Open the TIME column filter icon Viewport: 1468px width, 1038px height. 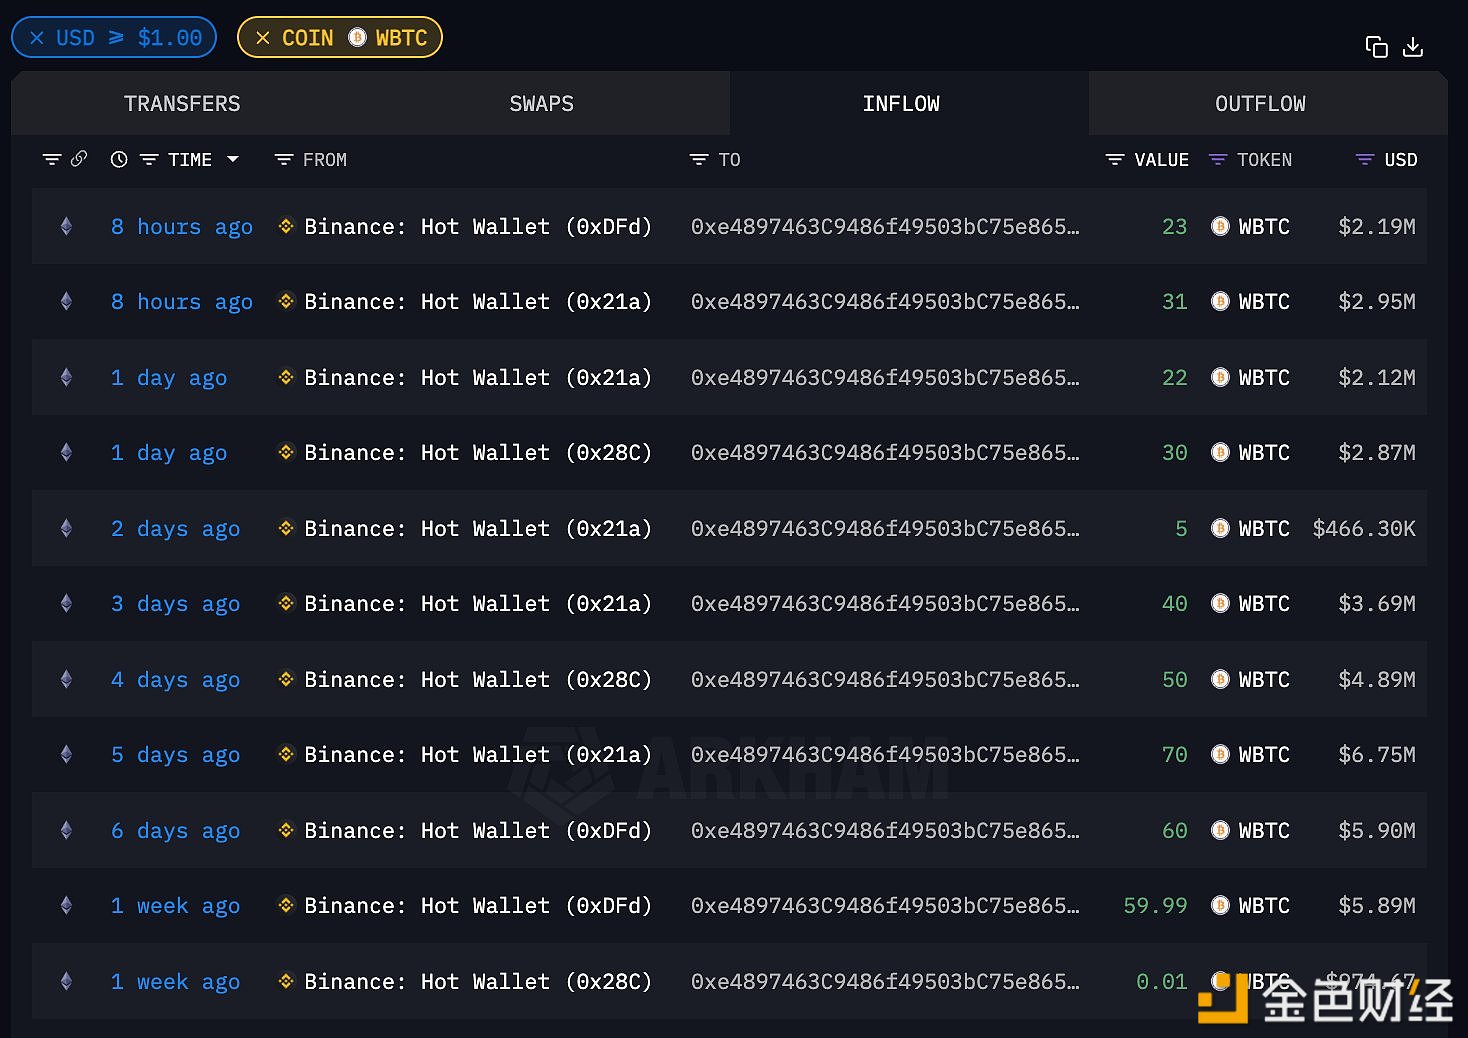click(149, 160)
